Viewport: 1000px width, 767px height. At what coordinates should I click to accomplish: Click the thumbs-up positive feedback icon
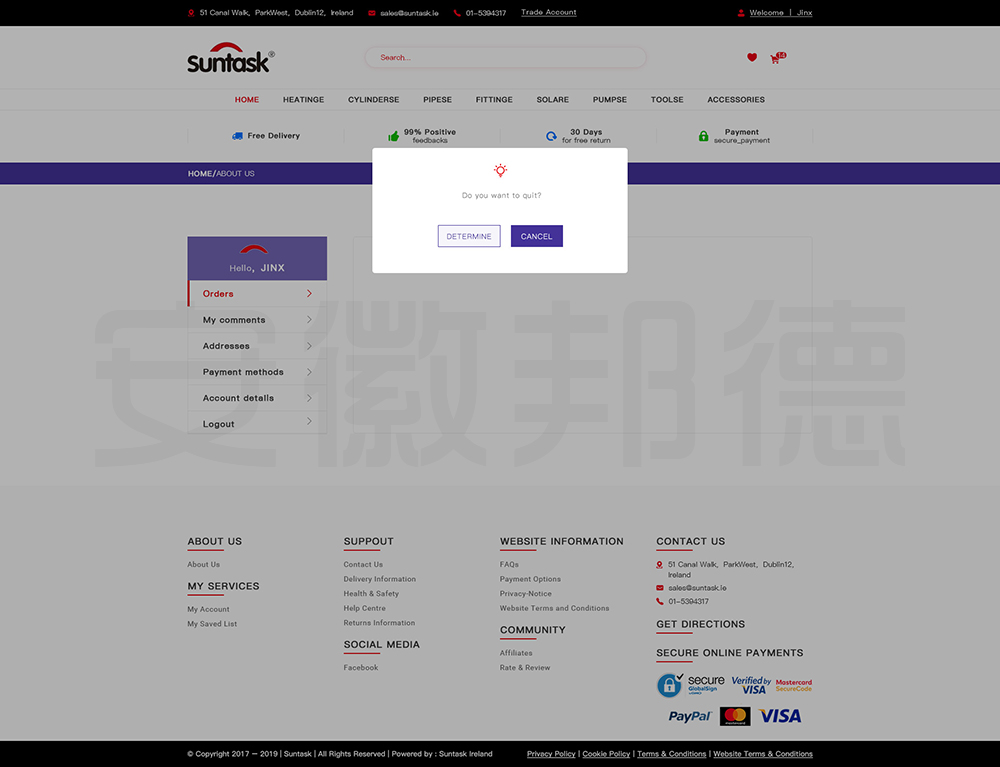pyautogui.click(x=393, y=136)
